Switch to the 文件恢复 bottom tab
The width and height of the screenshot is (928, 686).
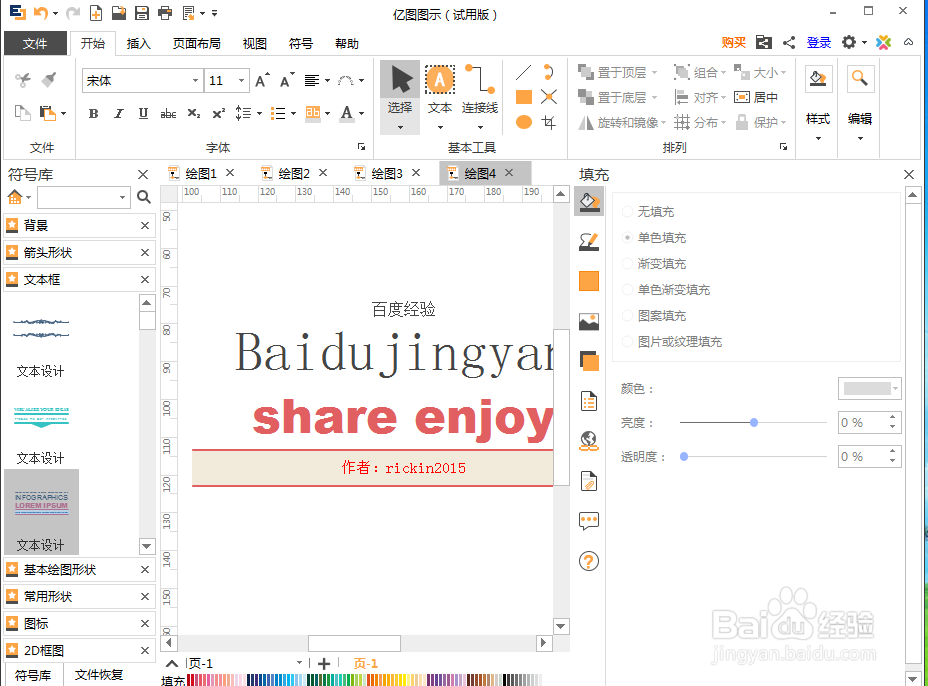click(x=99, y=675)
